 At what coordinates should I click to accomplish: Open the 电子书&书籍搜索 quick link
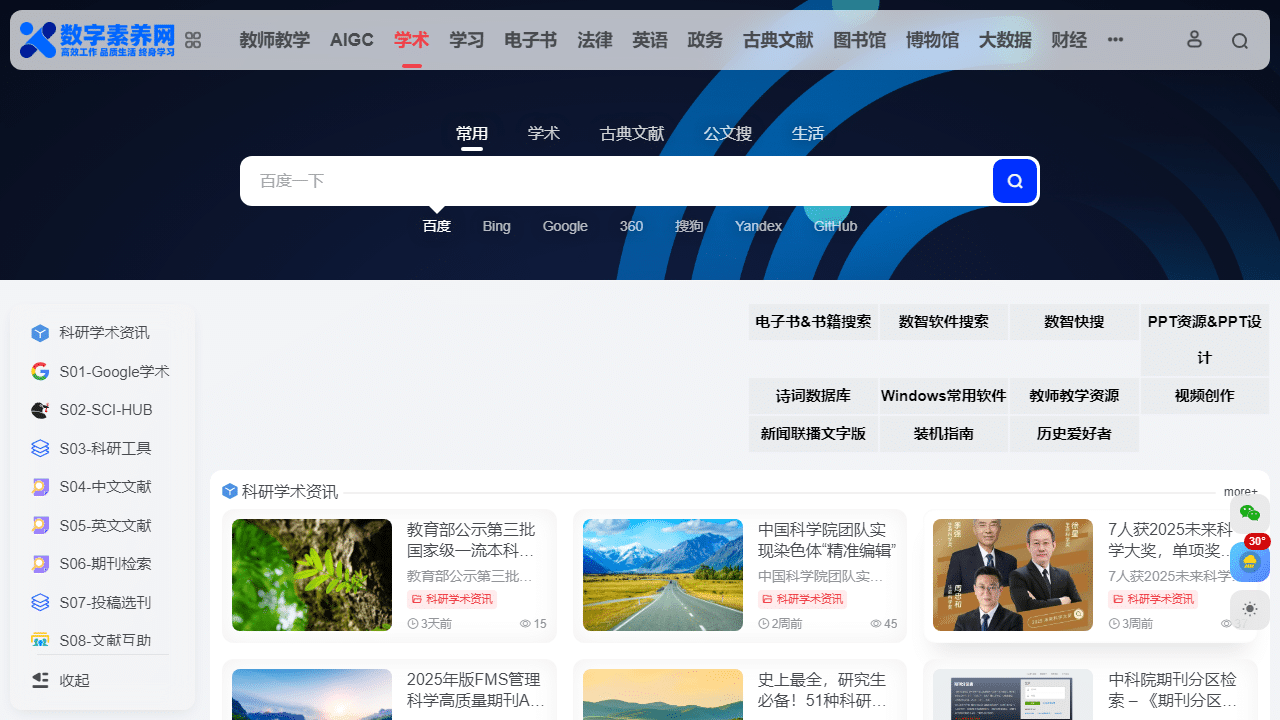(813, 322)
